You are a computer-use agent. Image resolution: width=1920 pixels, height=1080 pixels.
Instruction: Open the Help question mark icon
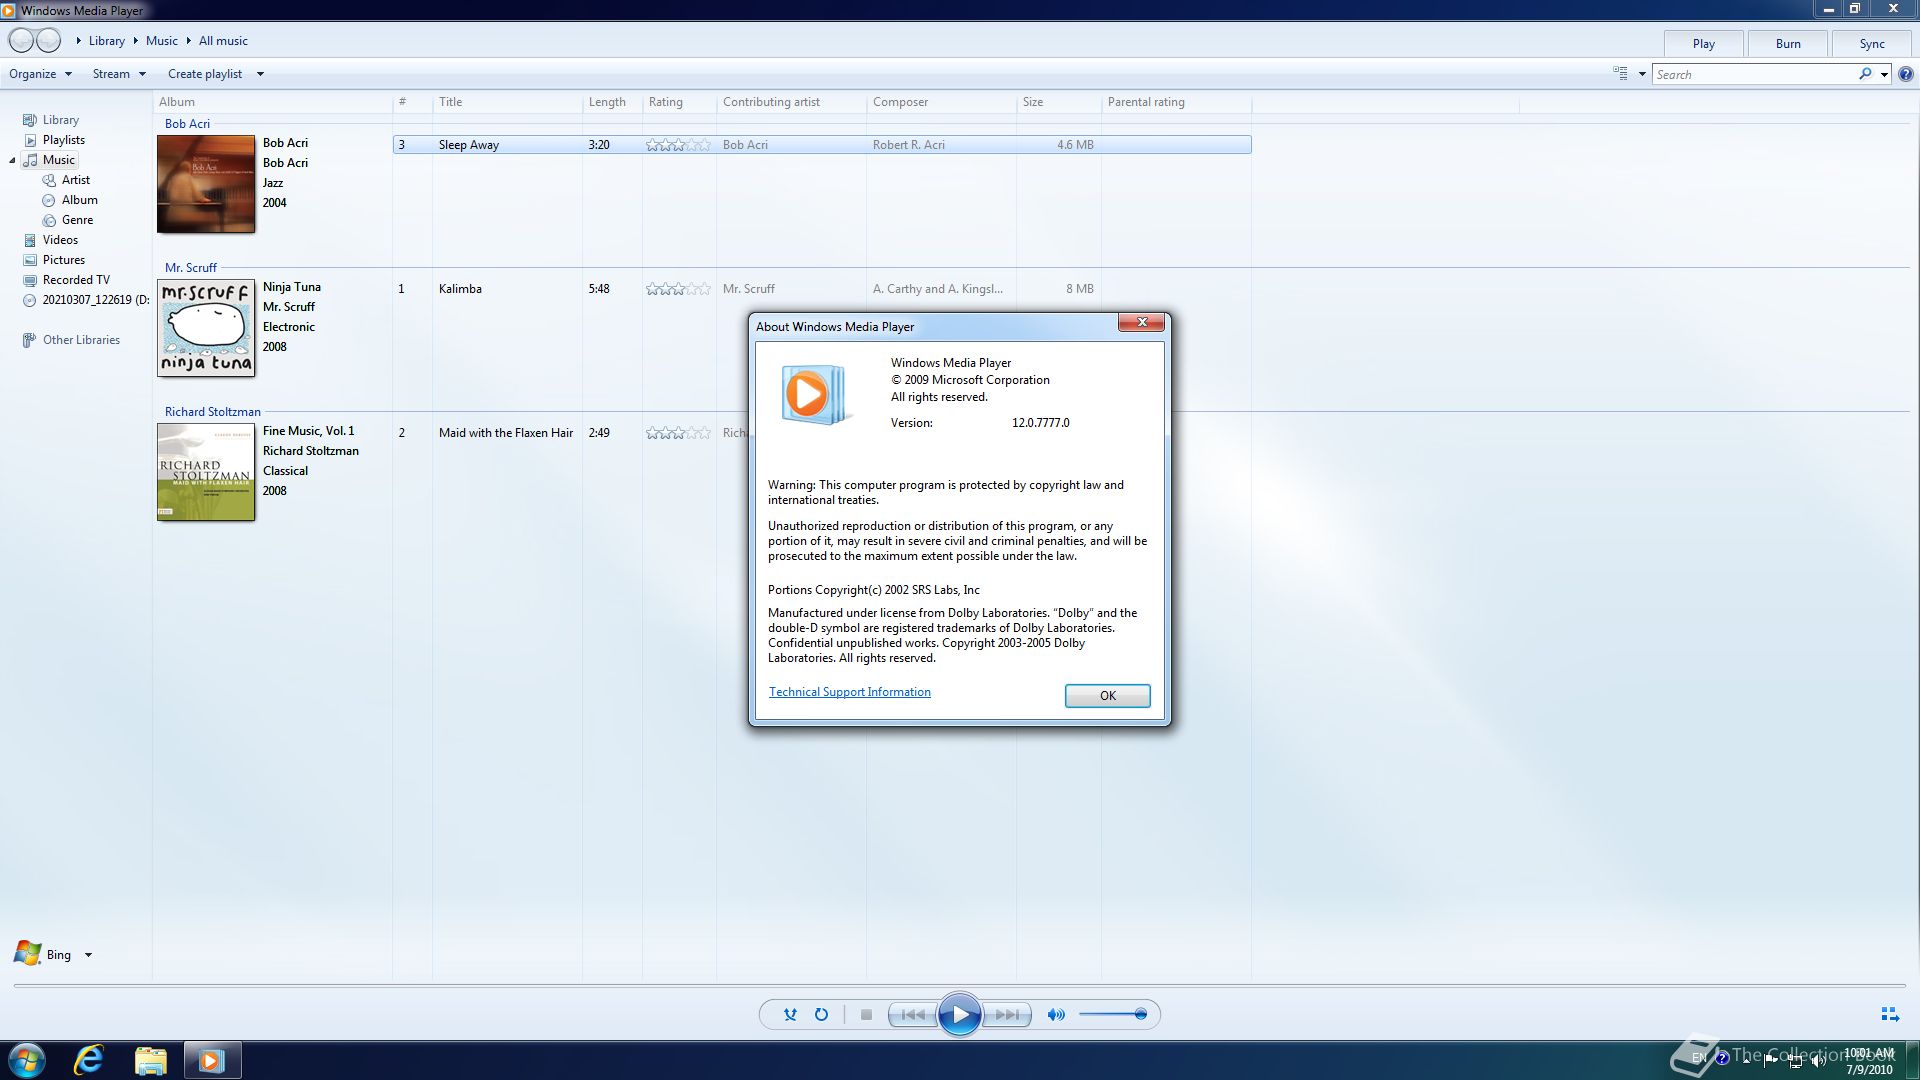(x=1906, y=74)
